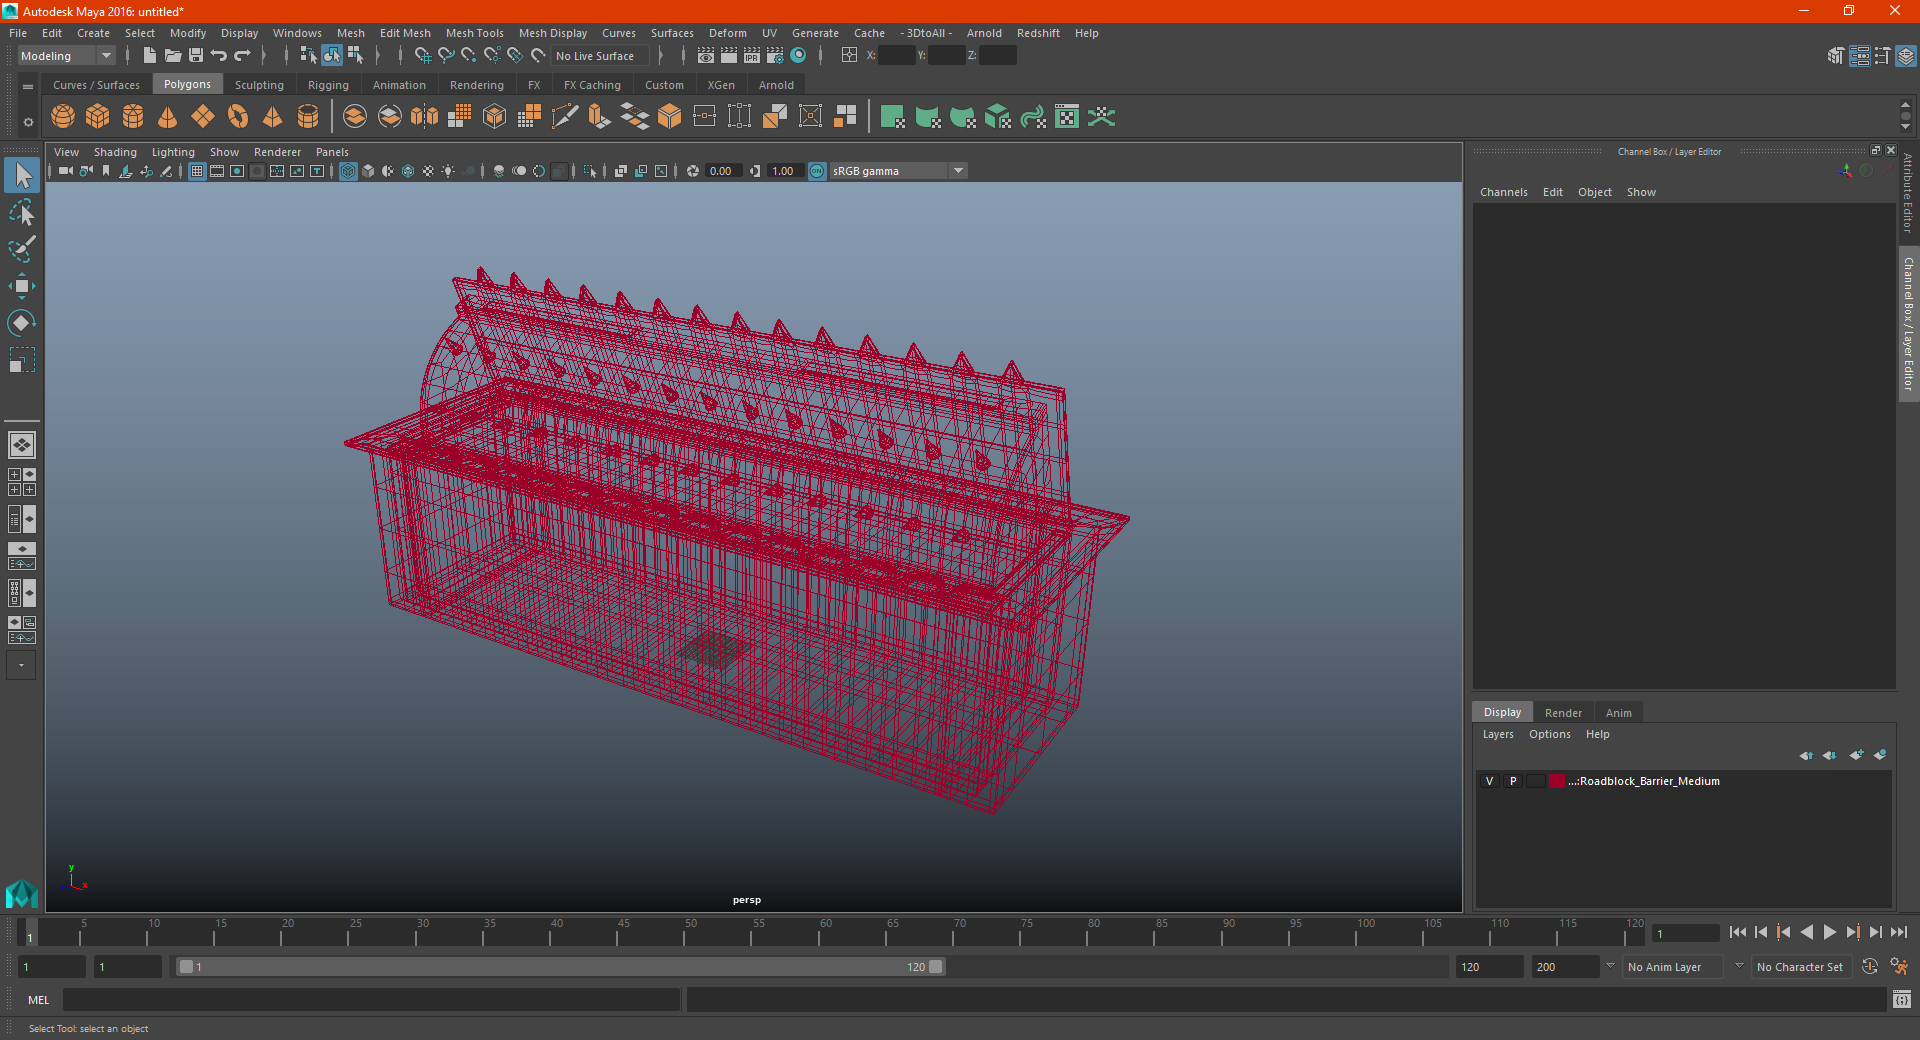
Task: Click the Multi-Cut tool shelf icon
Action: pyautogui.click(x=565, y=117)
